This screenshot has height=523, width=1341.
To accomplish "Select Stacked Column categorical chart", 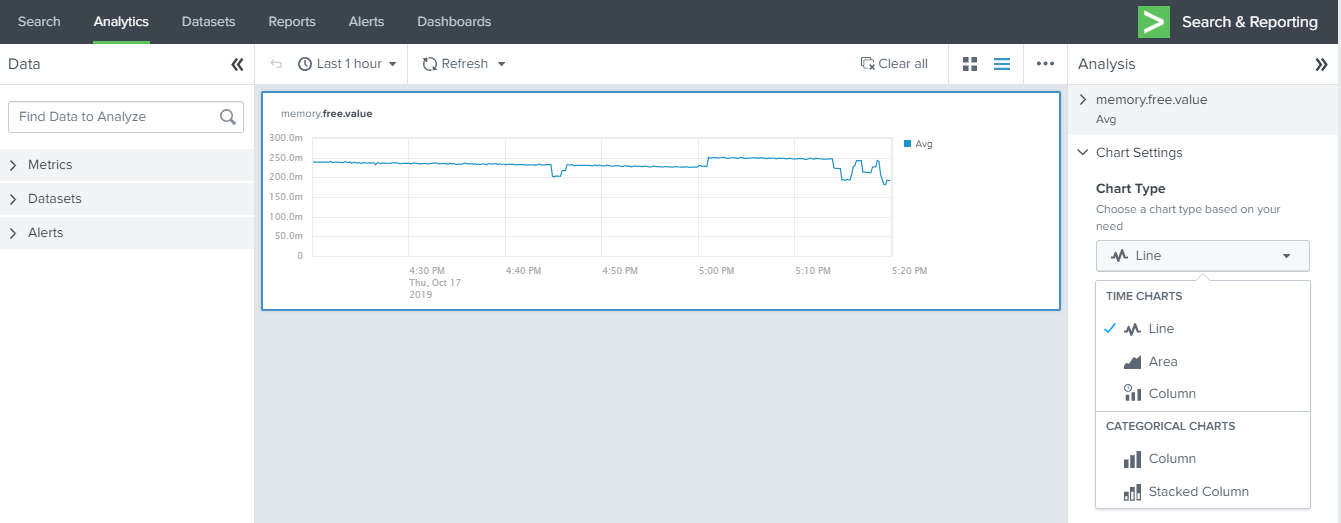I will [1197, 492].
